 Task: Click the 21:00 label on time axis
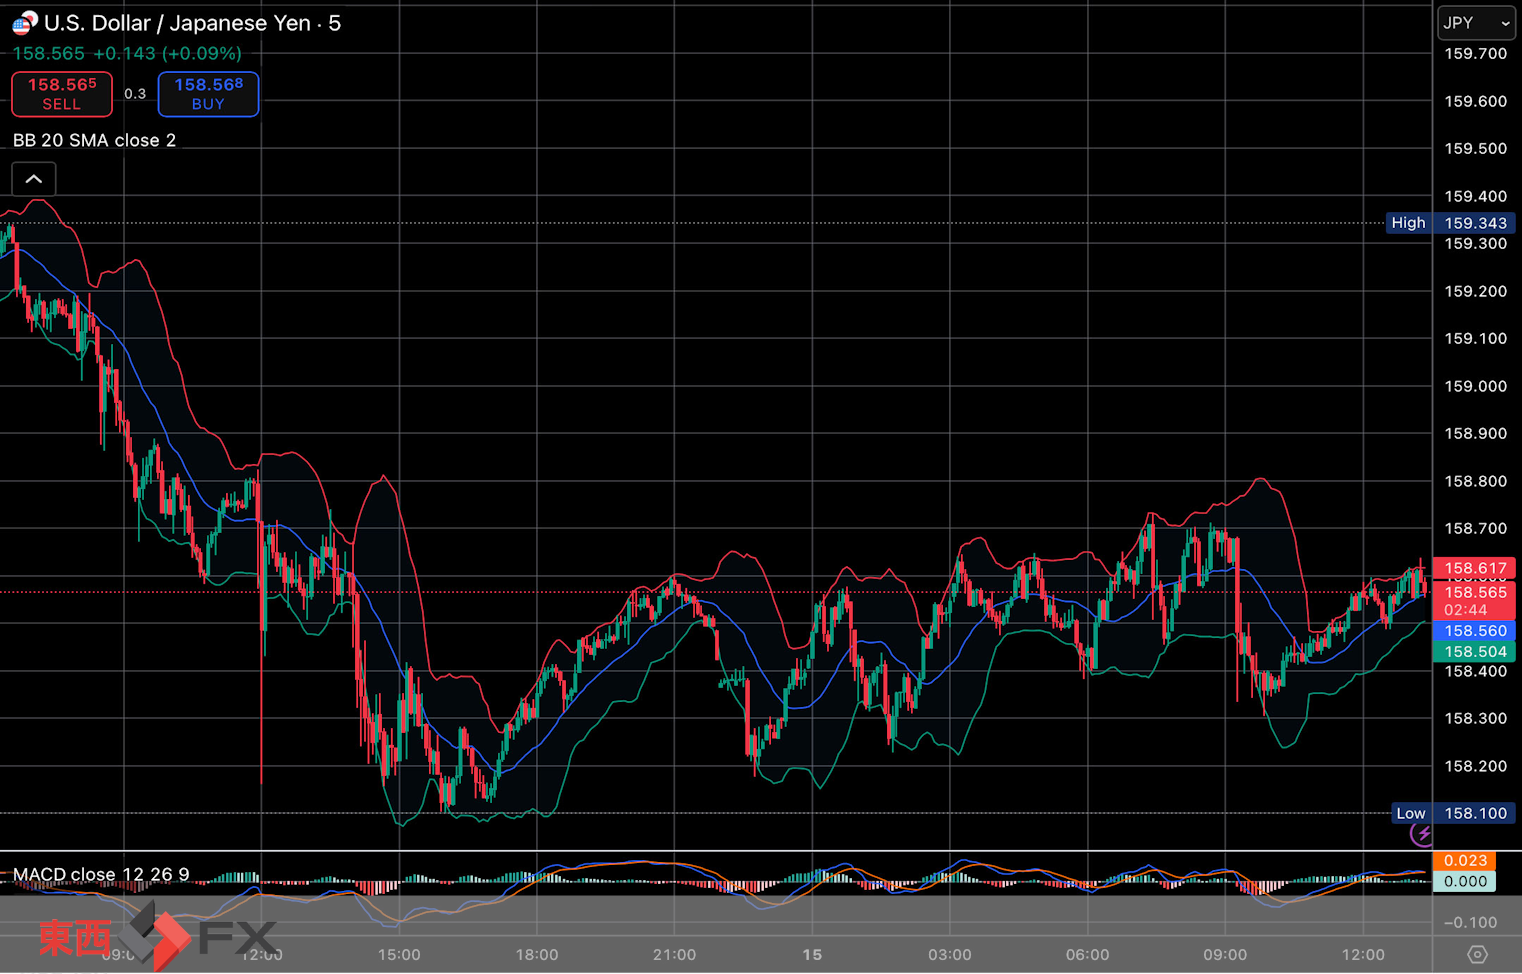[674, 954]
